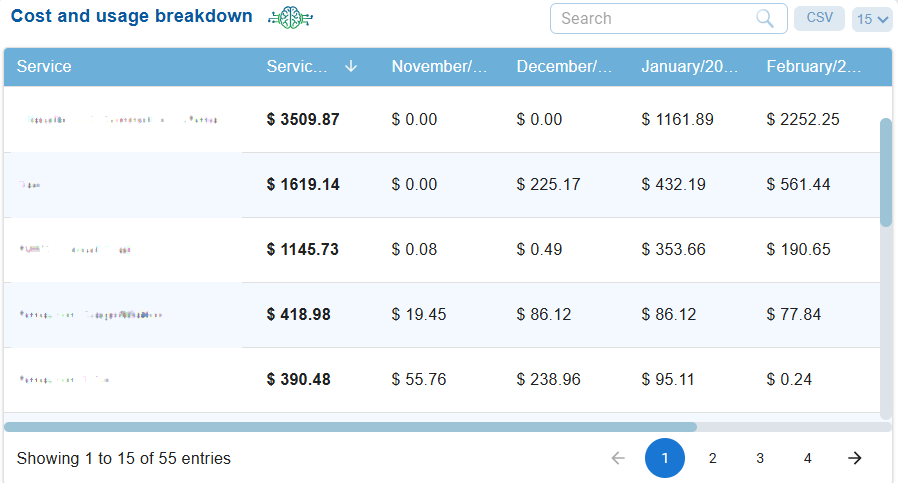This screenshot has width=898, height=483.
Task: Jump to page 2
Action: click(712, 458)
